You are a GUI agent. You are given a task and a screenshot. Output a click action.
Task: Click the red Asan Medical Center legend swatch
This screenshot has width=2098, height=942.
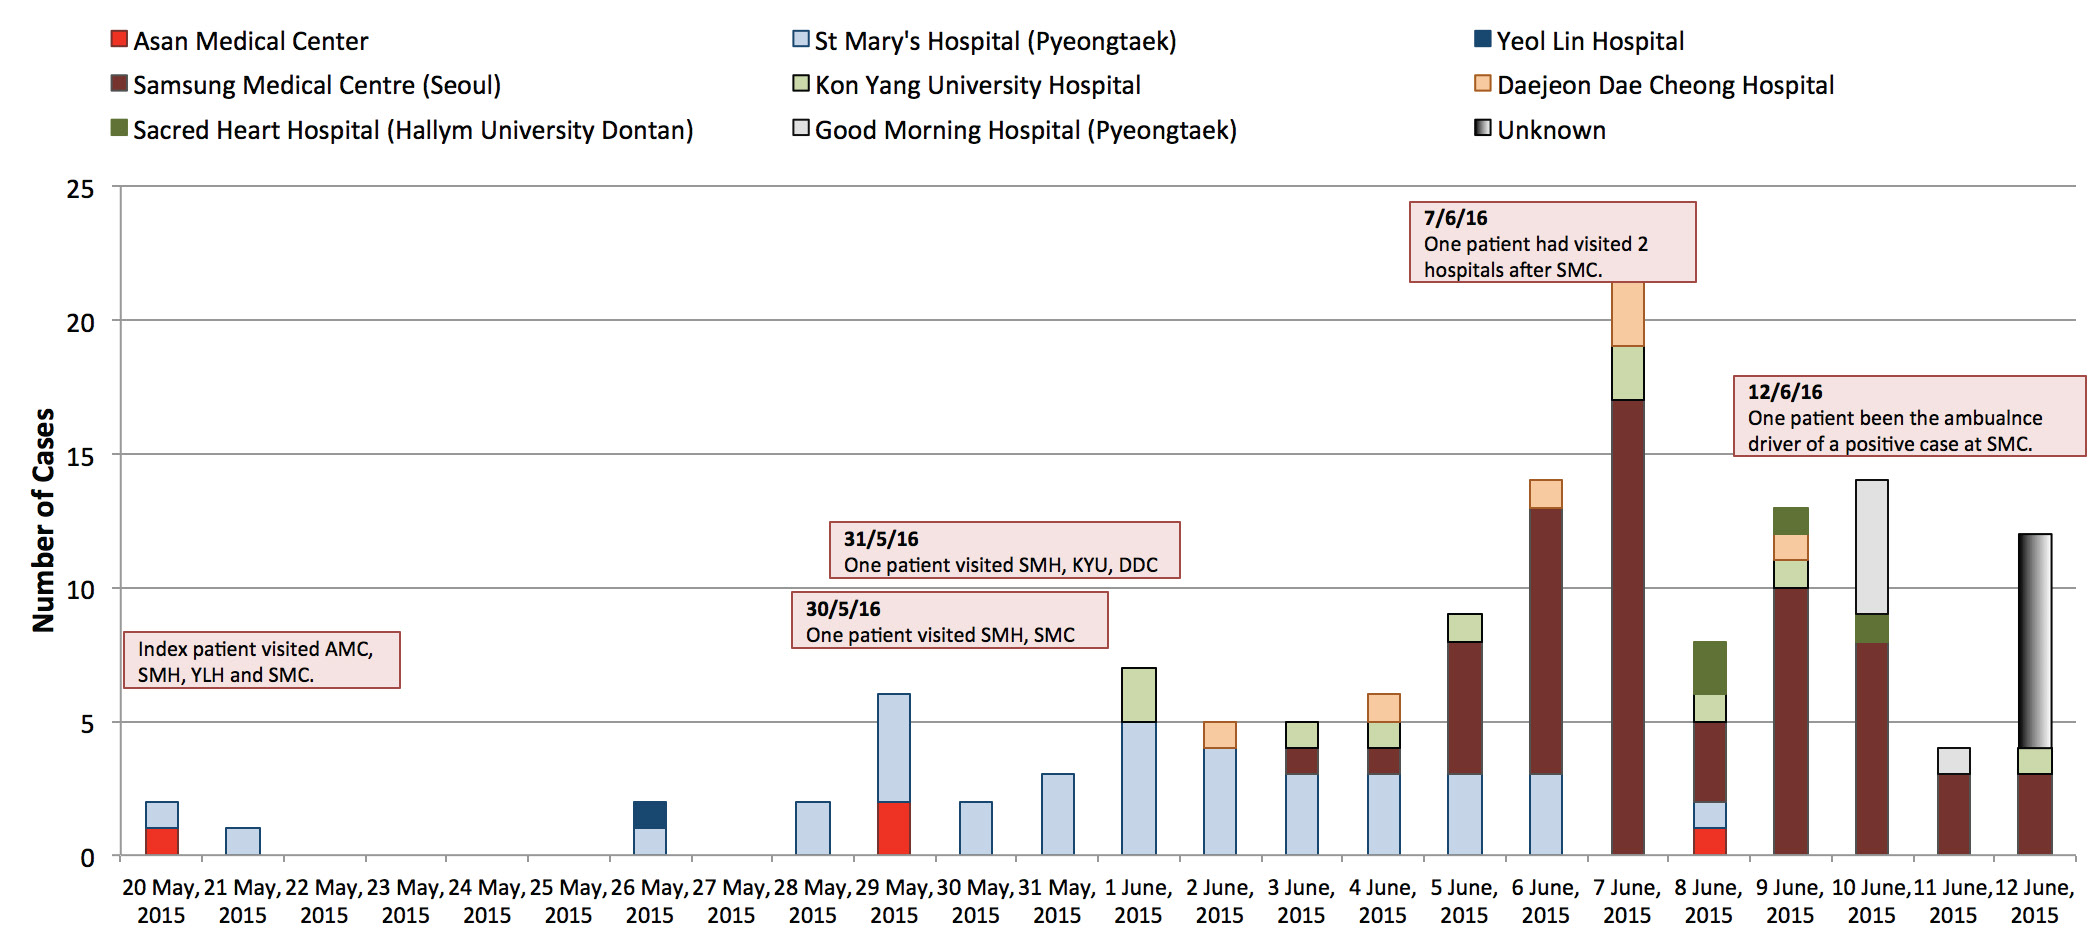coord(119,40)
